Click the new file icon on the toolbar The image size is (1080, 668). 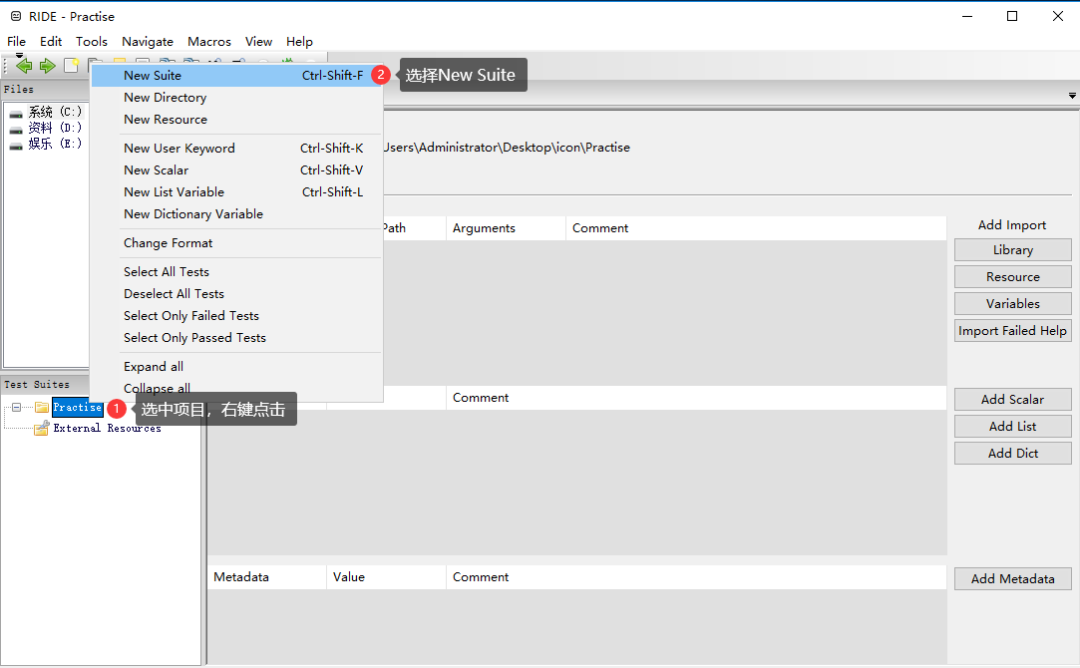click(71, 64)
